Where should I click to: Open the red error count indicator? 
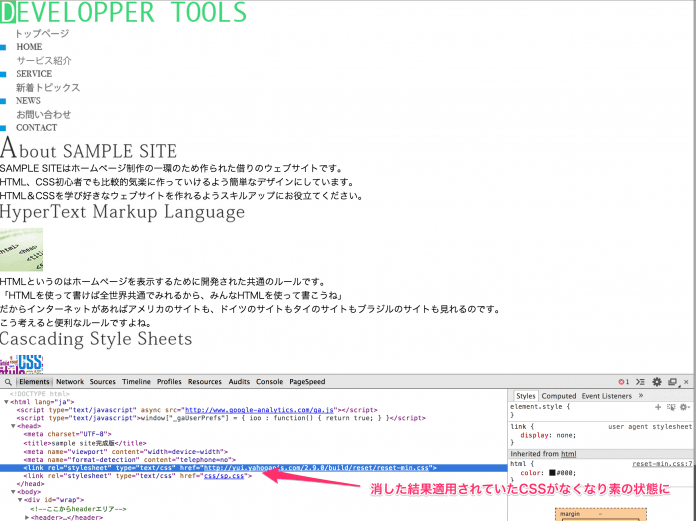(624, 382)
